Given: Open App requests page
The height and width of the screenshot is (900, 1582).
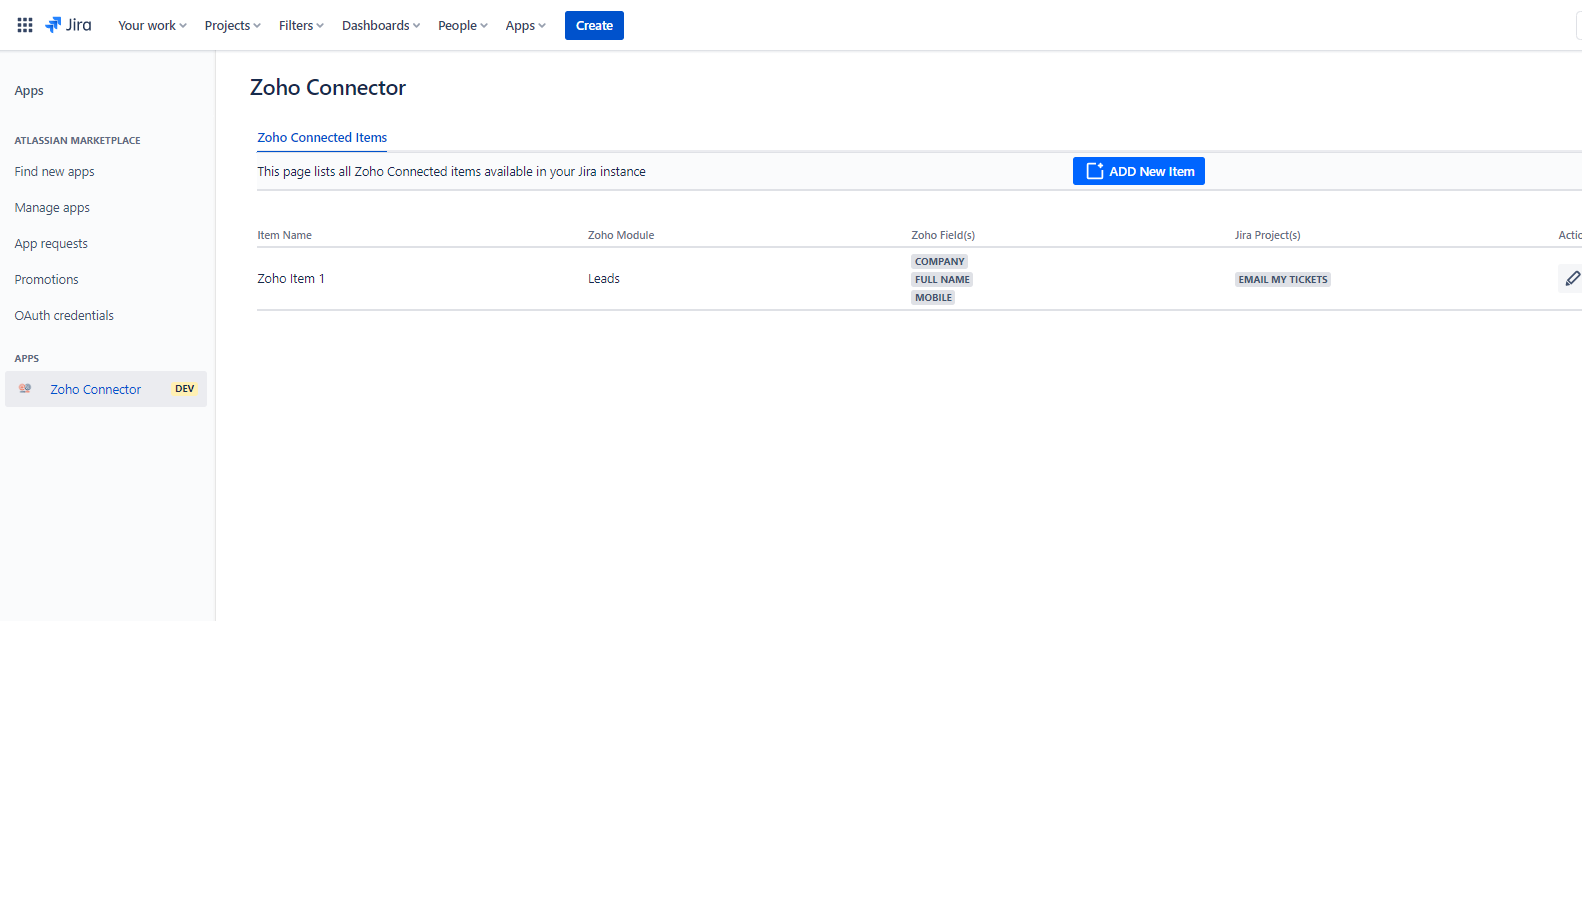Looking at the screenshot, I should [51, 244].
